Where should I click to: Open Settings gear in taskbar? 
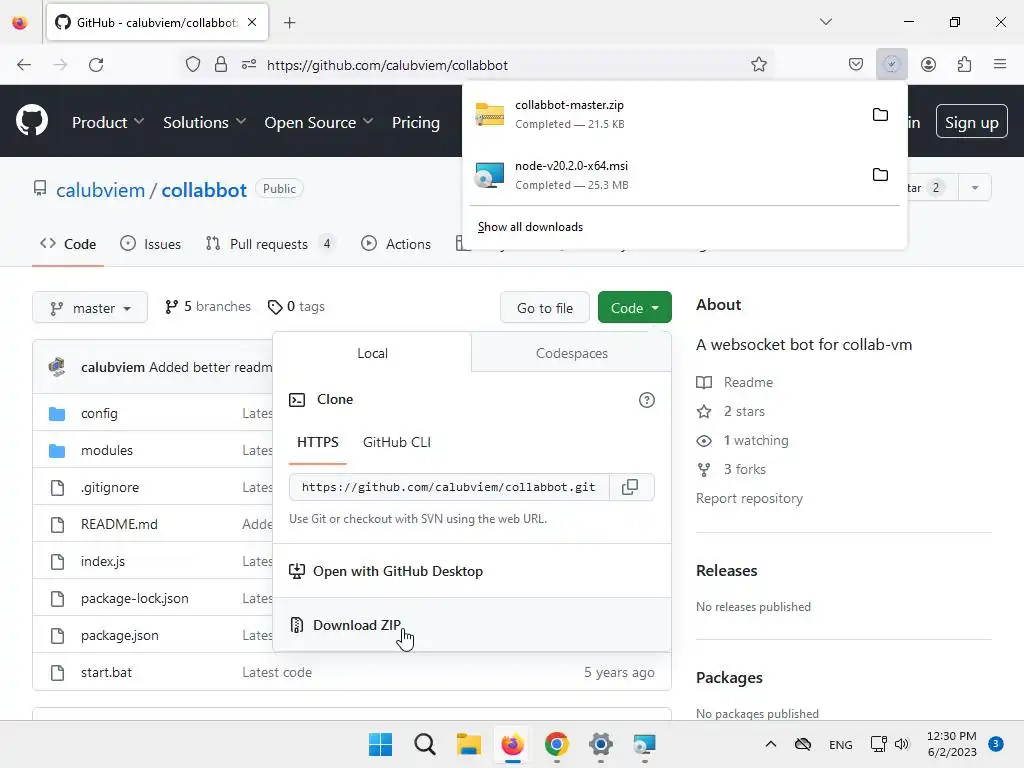(600, 744)
